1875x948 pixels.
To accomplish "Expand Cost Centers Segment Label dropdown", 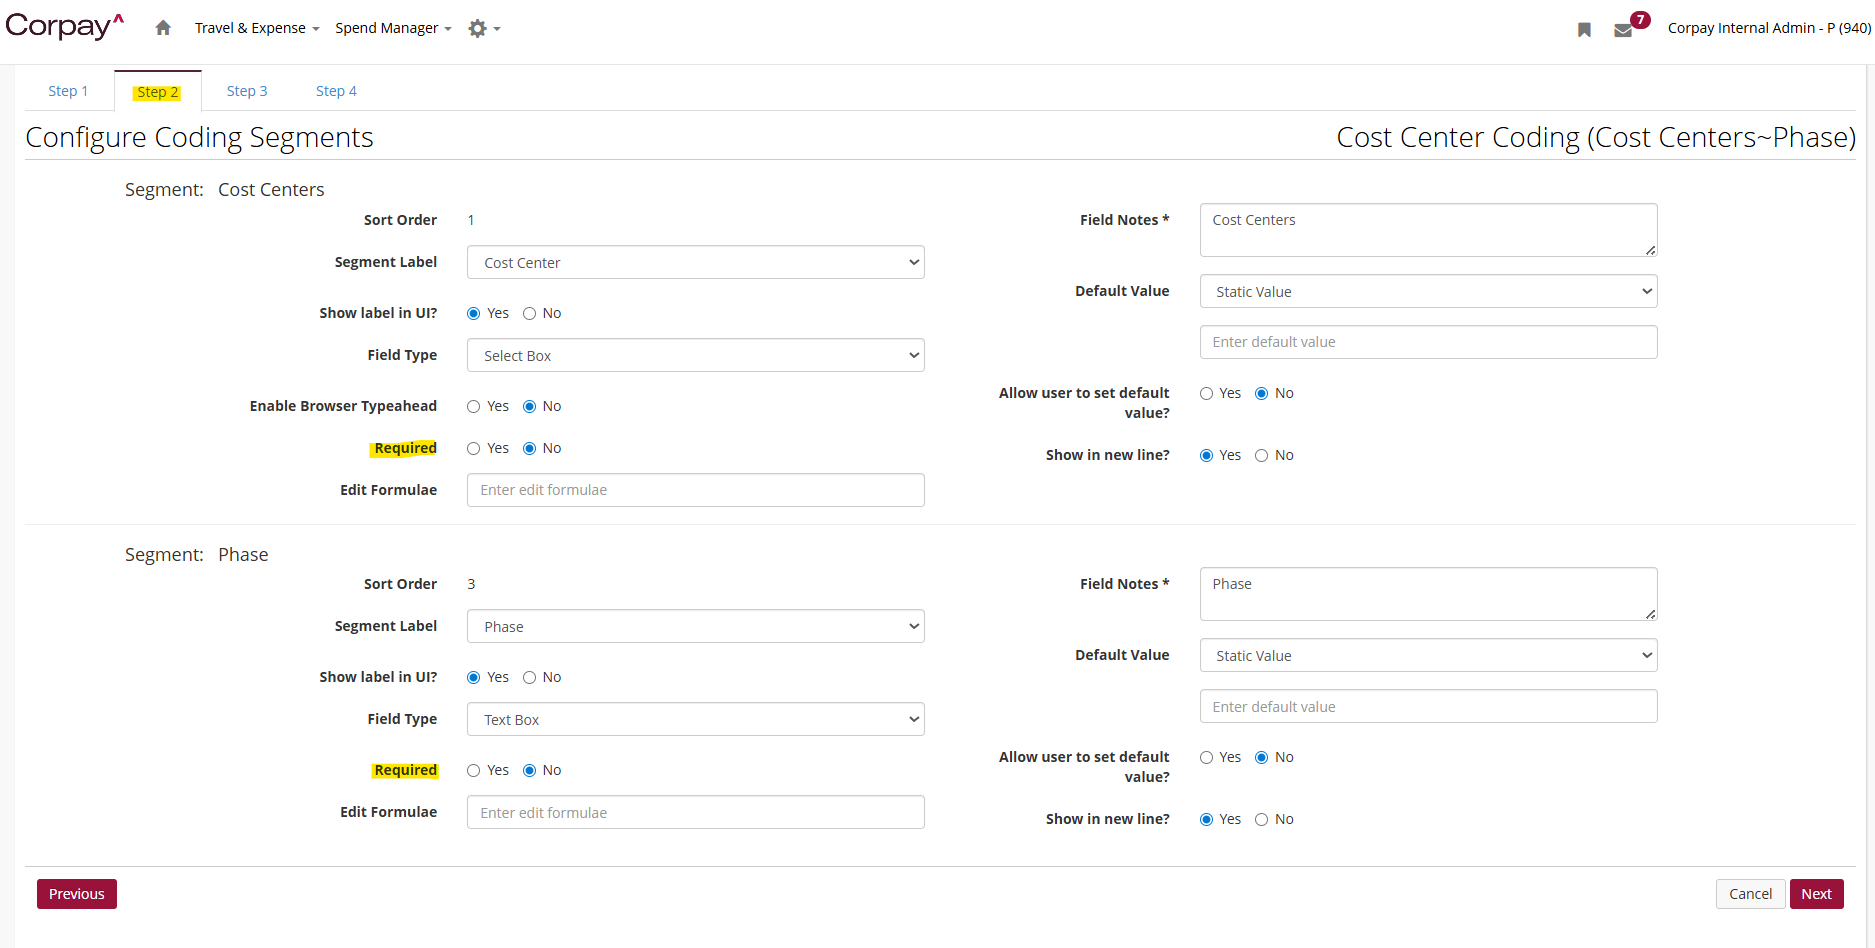I will point(695,263).
